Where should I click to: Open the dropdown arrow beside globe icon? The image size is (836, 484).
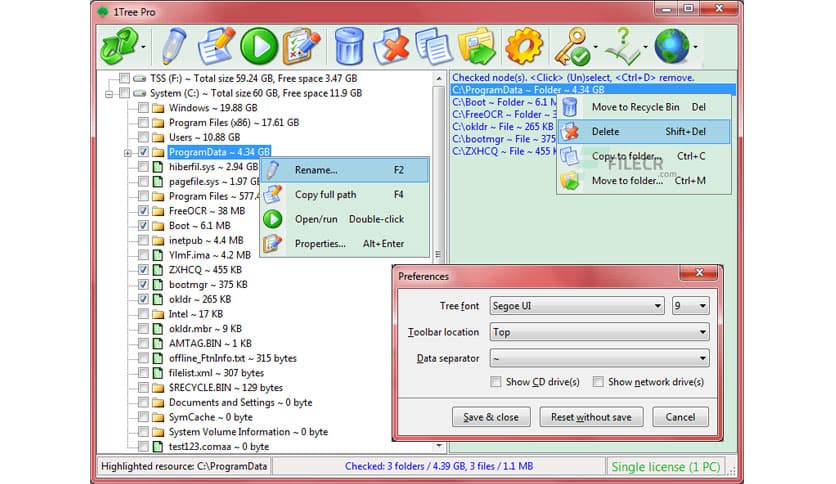[696, 47]
